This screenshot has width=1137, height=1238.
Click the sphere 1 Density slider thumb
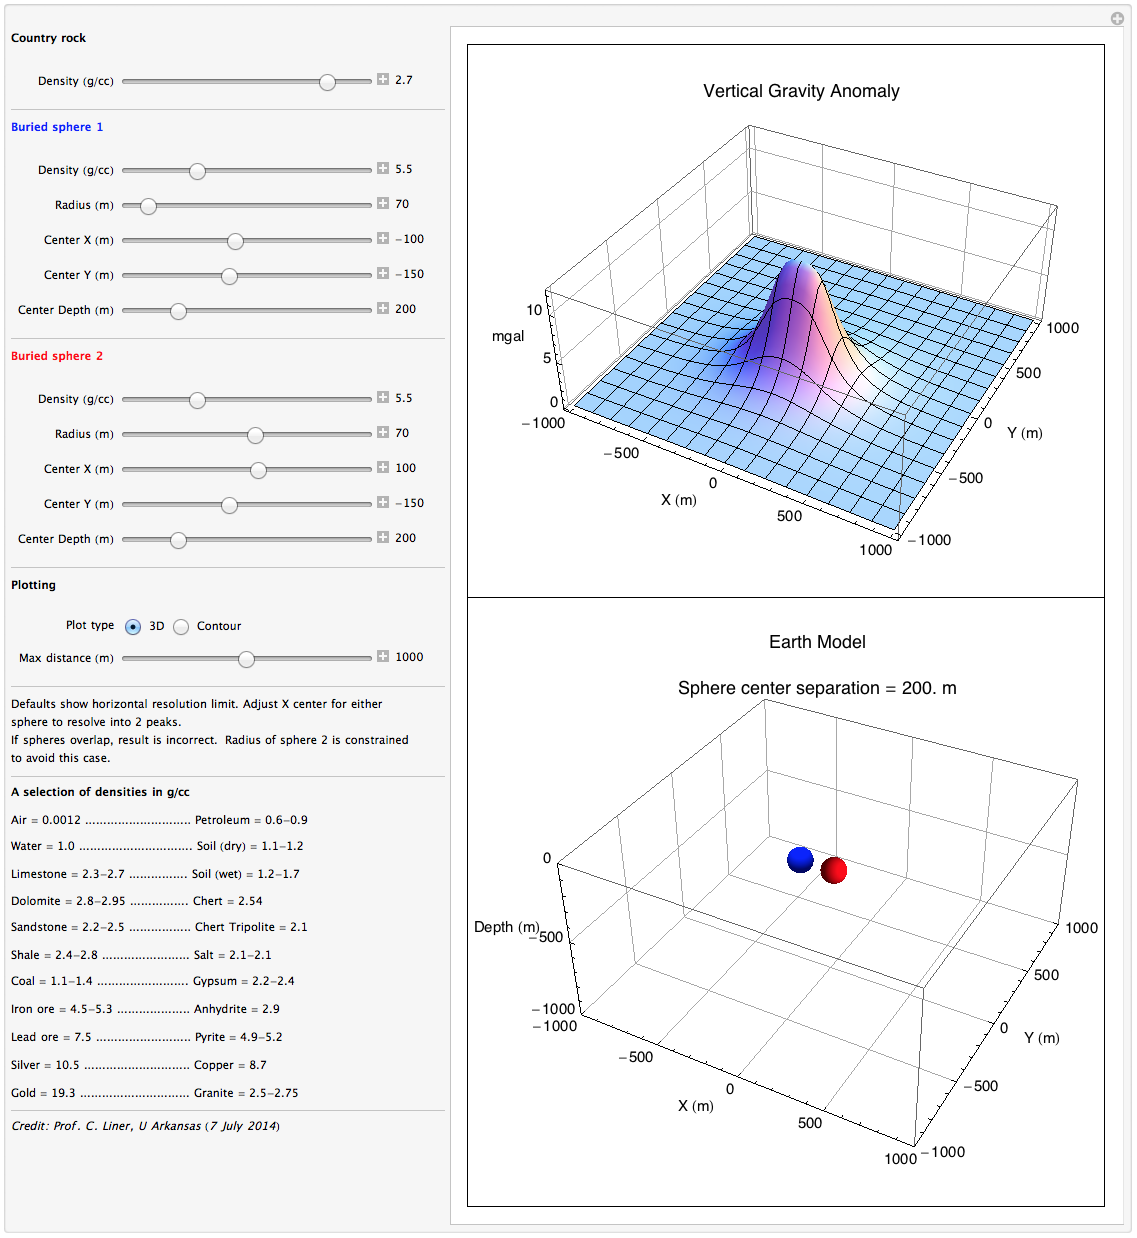click(x=197, y=170)
